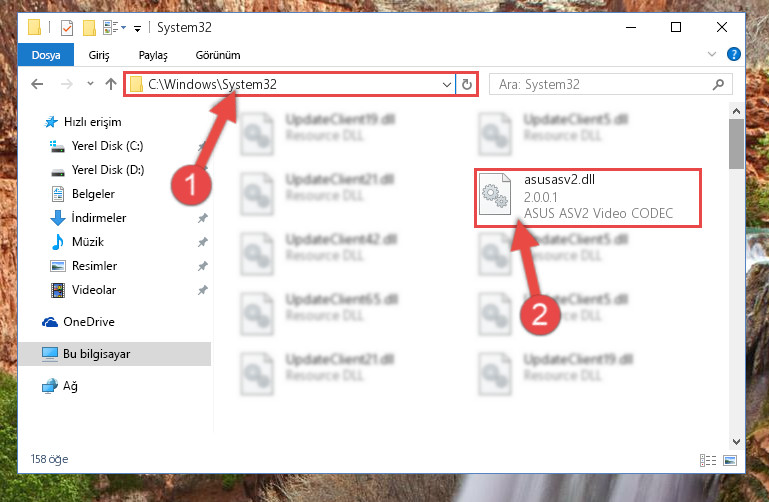The image size is (769, 502).
Task: Click the search magnifier icon
Action: [x=718, y=84]
